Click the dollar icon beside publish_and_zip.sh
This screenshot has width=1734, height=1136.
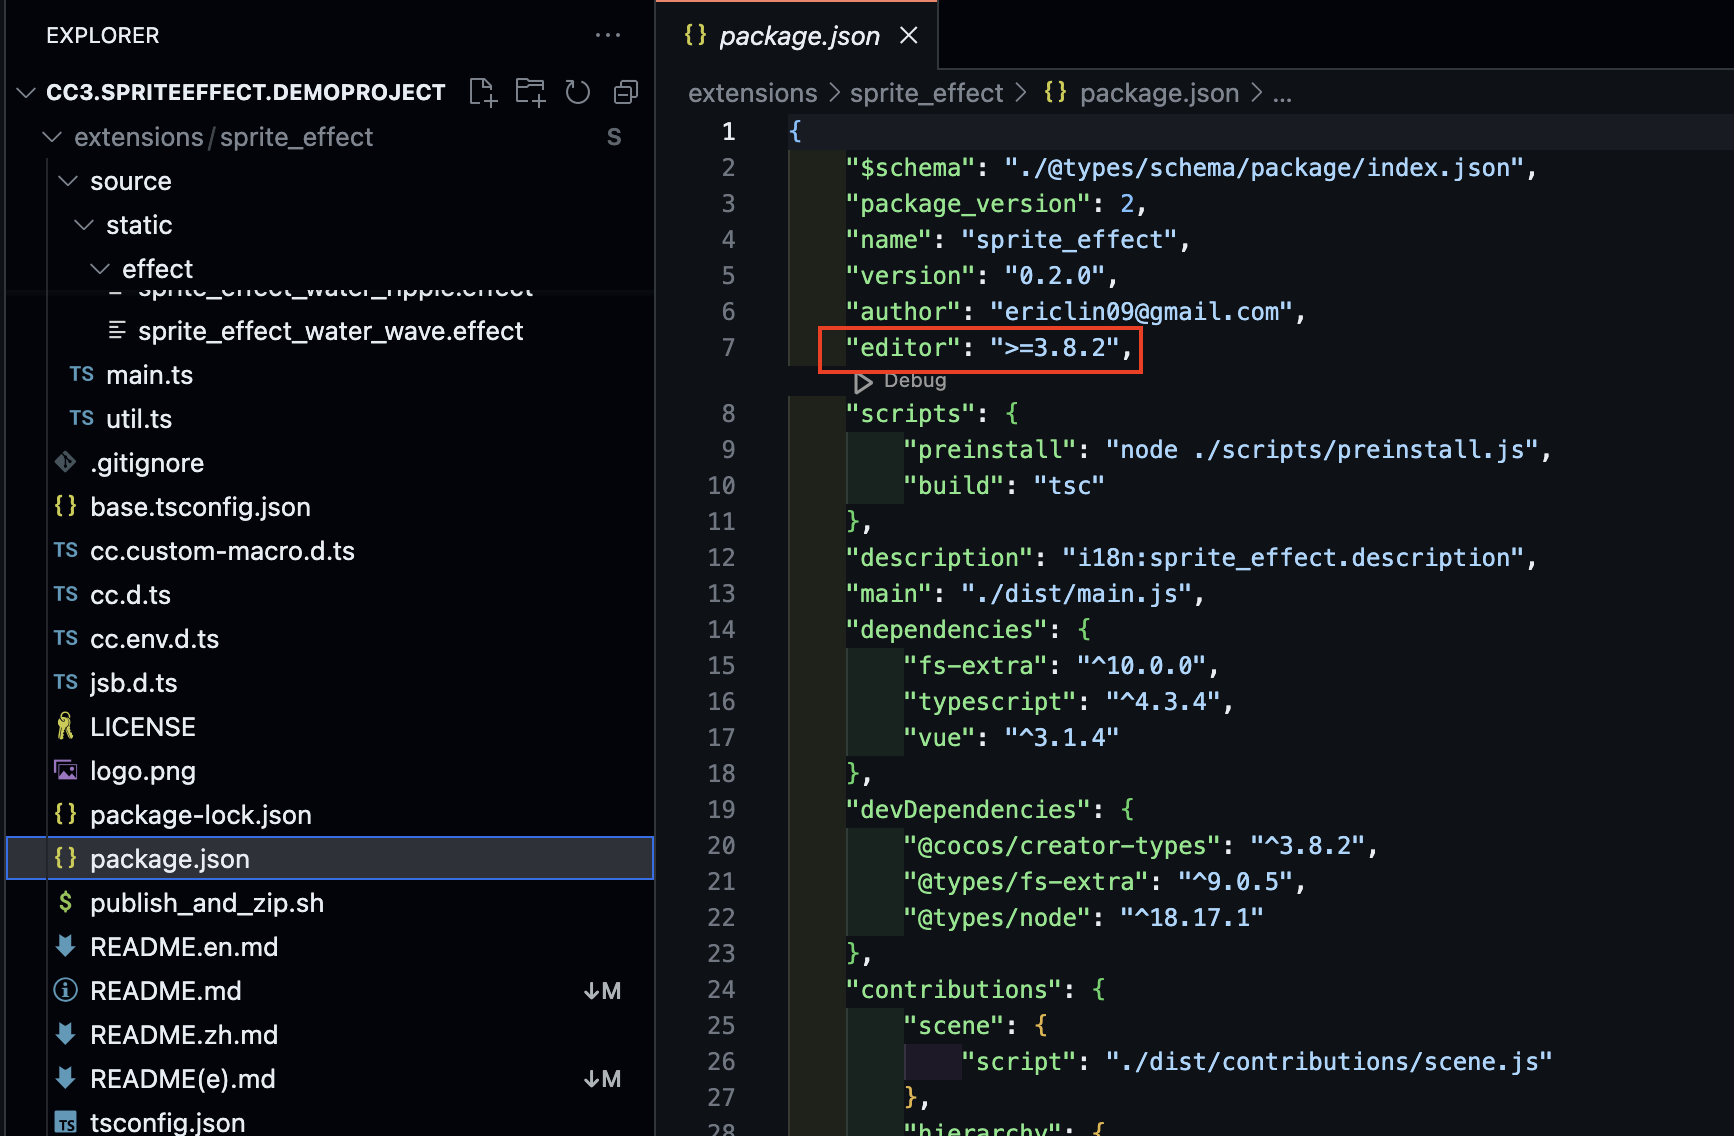pyautogui.click(x=65, y=902)
